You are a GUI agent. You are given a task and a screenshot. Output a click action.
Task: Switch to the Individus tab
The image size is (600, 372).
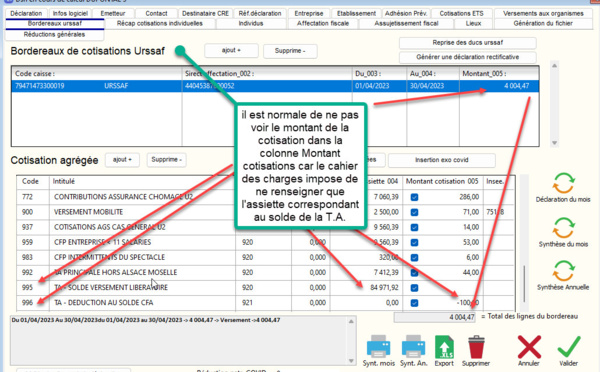pyautogui.click(x=251, y=23)
